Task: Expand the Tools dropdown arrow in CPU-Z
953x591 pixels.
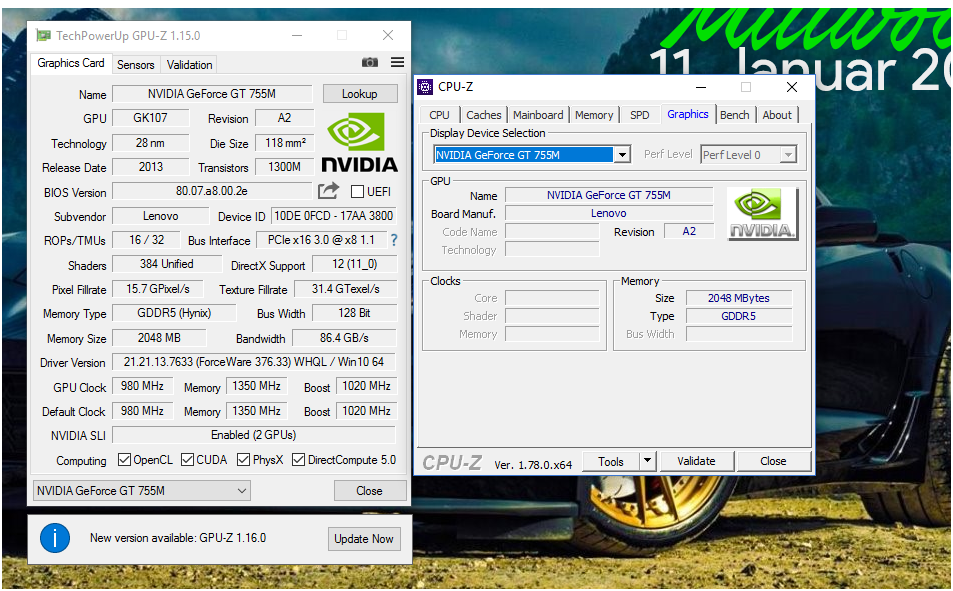Action: [x=647, y=461]
